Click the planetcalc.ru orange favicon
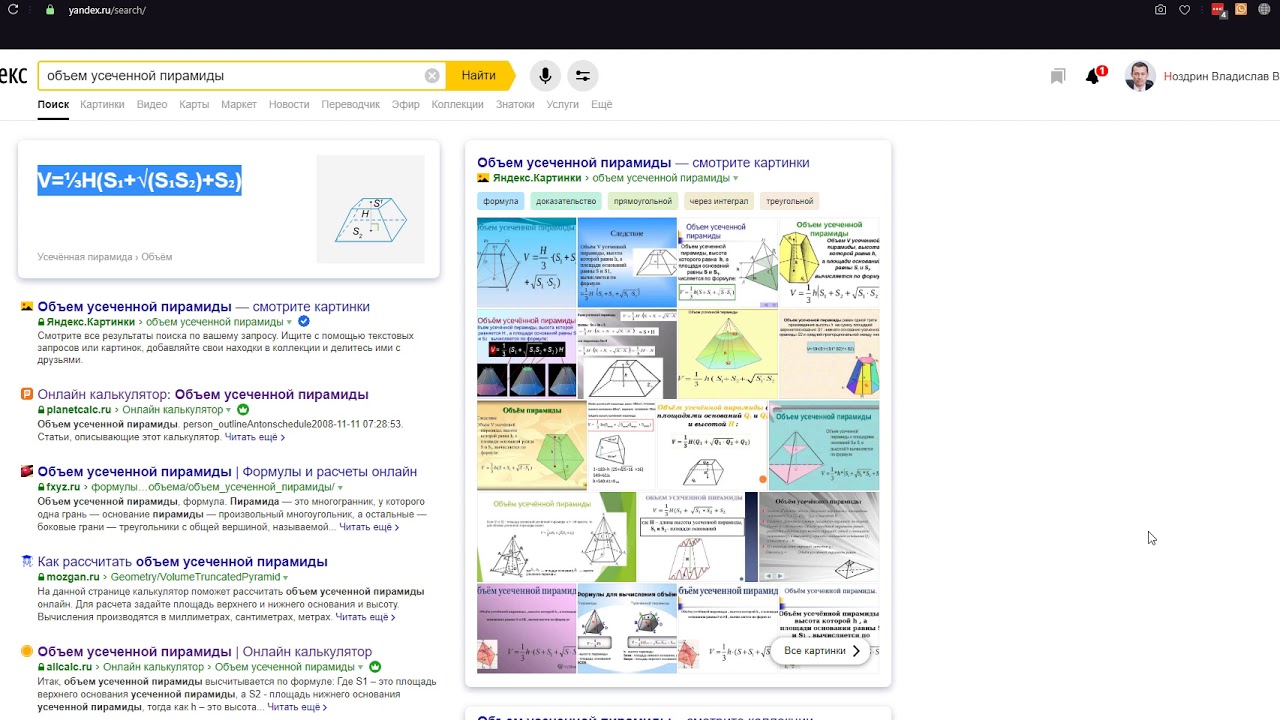The width and height of the screenshot is (1280, 720). coord(27,394)
